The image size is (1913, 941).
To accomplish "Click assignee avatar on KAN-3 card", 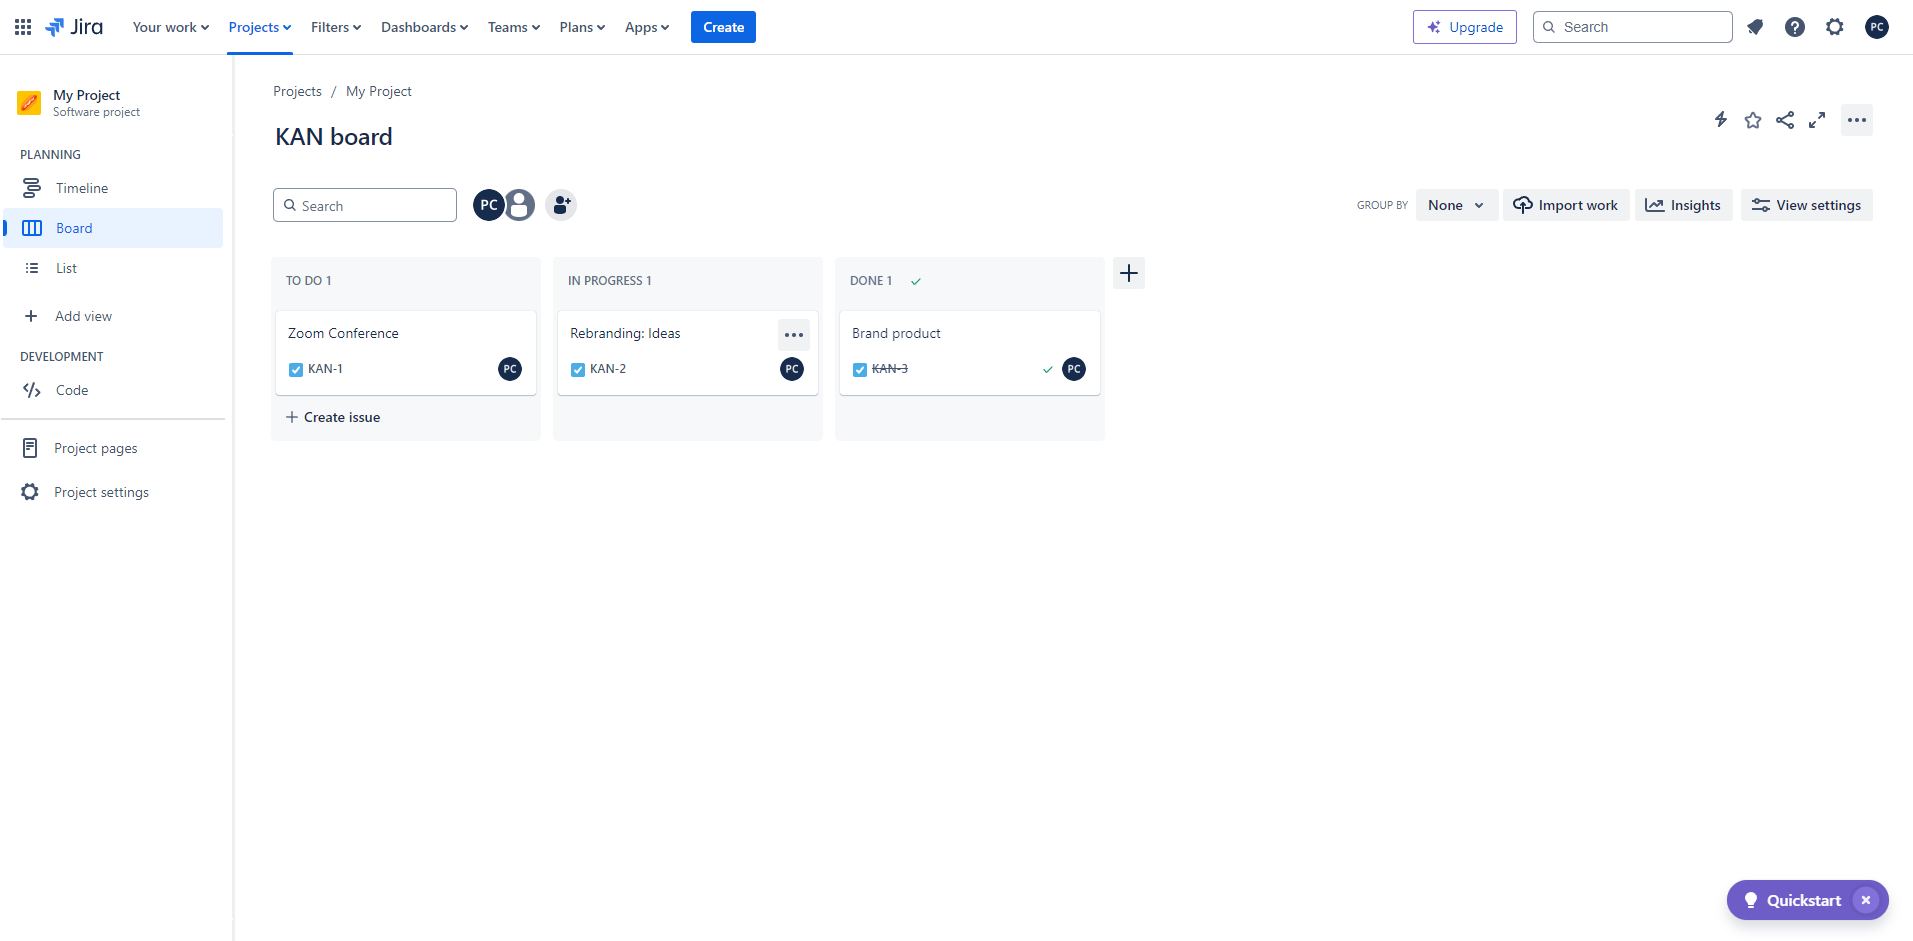I will (1074, 369).
